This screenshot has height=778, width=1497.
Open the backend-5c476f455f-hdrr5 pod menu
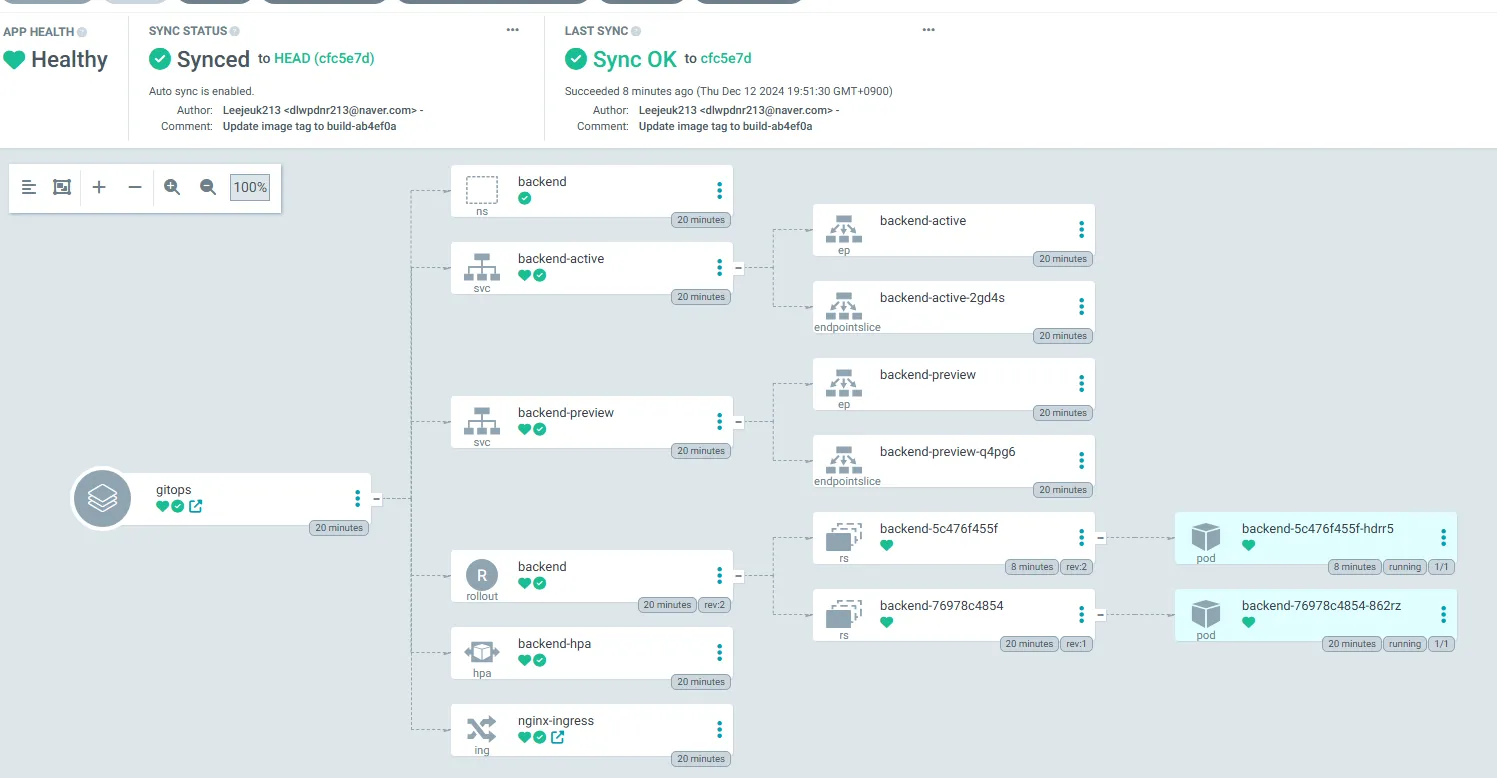coord(1443,537)
